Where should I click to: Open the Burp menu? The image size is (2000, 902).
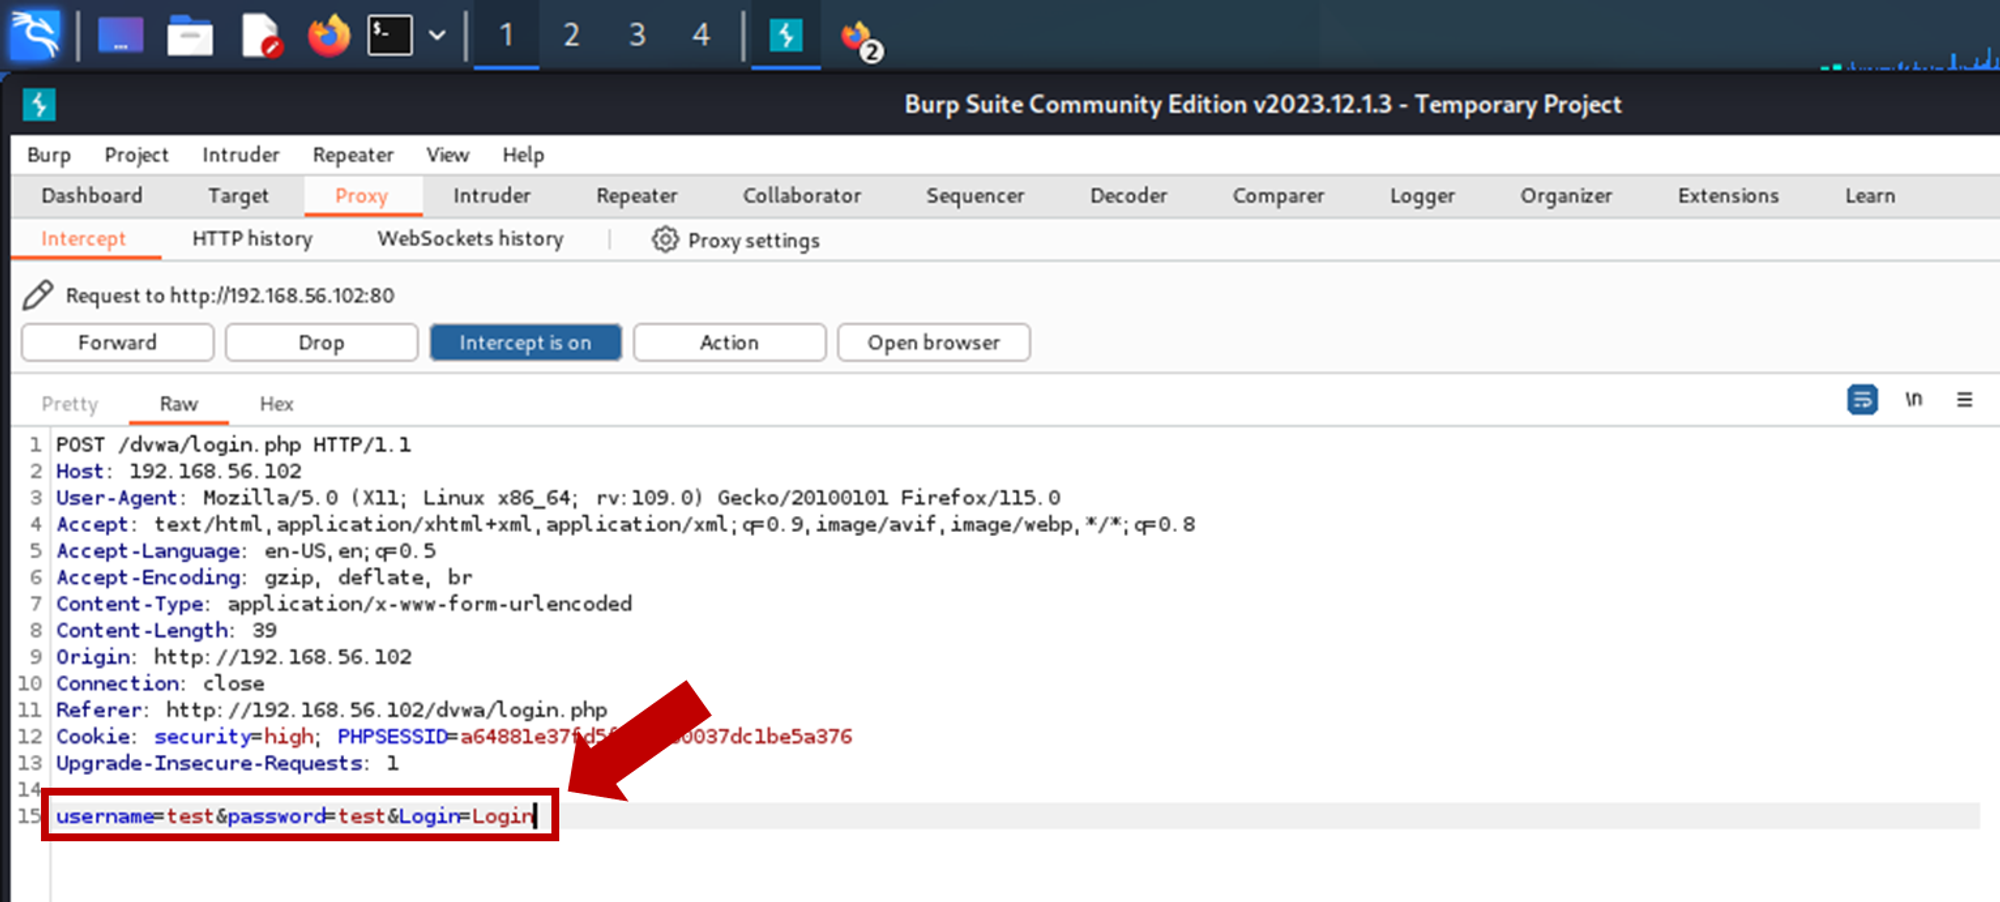tap(49, 155)
